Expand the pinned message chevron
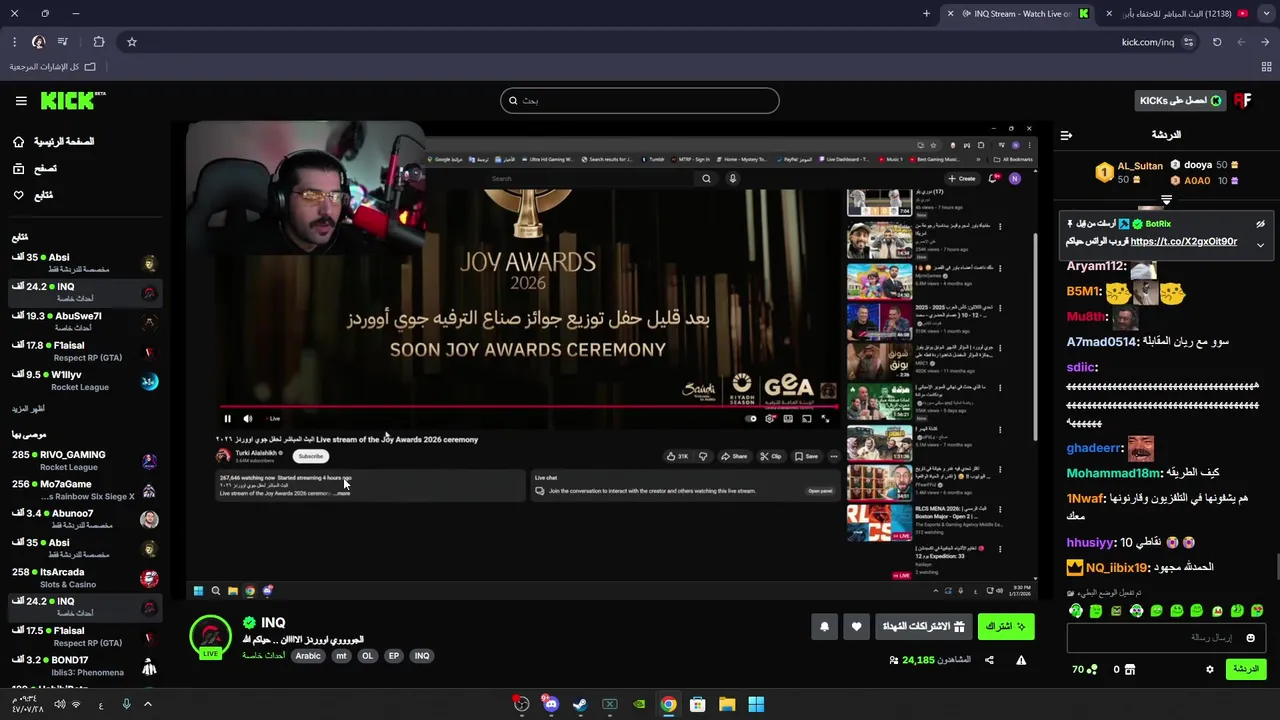 (1260, 245)
